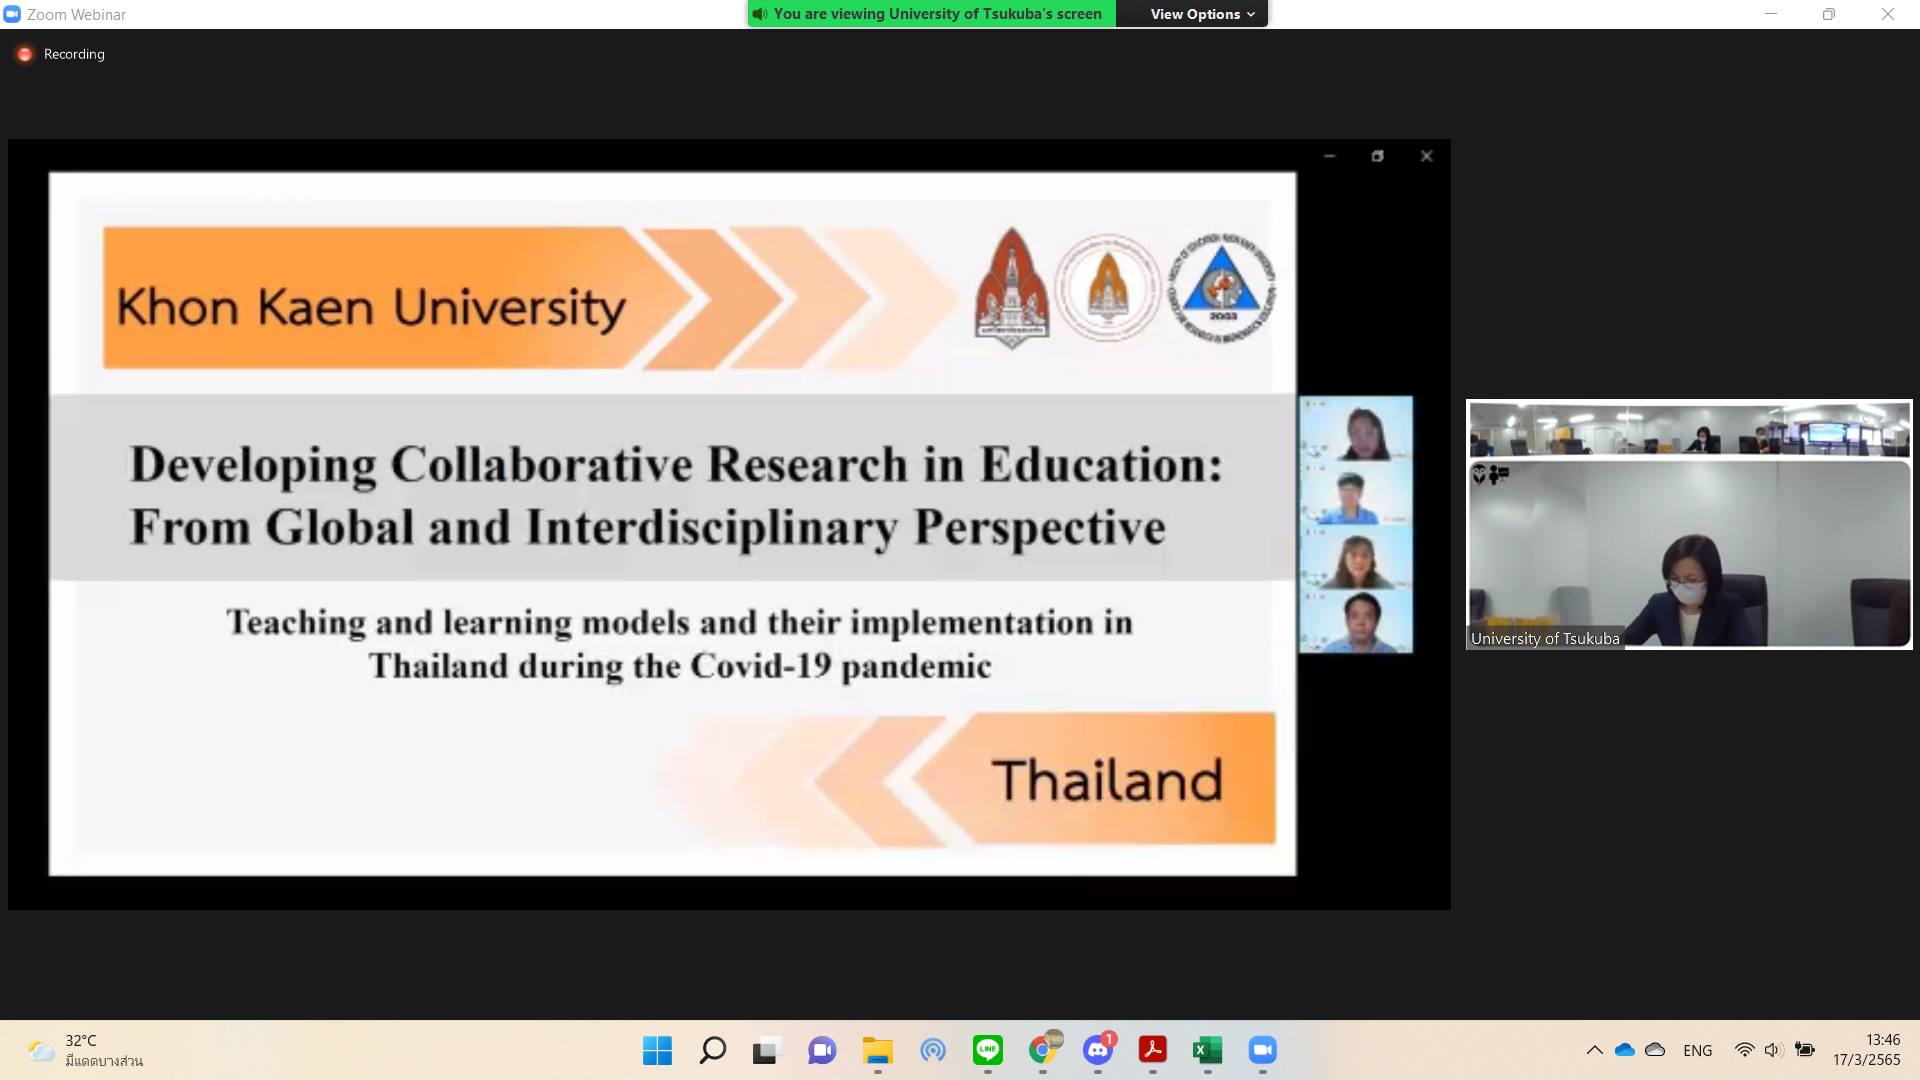Image resolution: width=1920 pixels, height=1080 pixels.
Task: Toggle Task View in taskbar
Action: tap(766, 1050)
